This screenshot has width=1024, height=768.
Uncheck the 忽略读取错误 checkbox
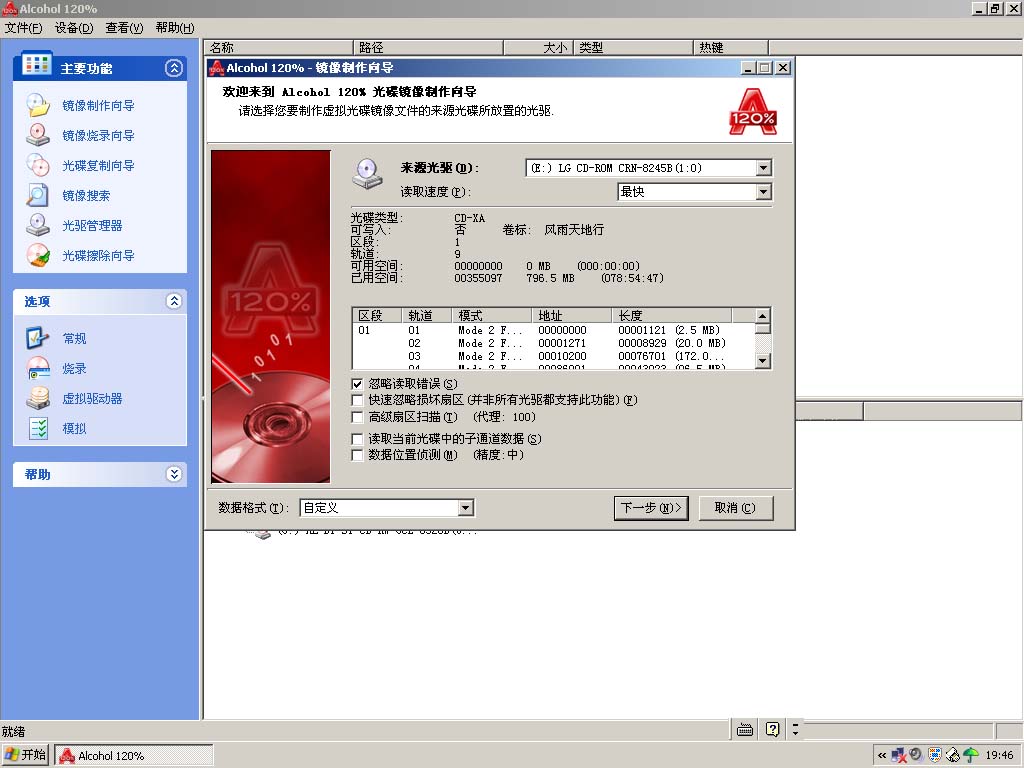pos(358,384)
